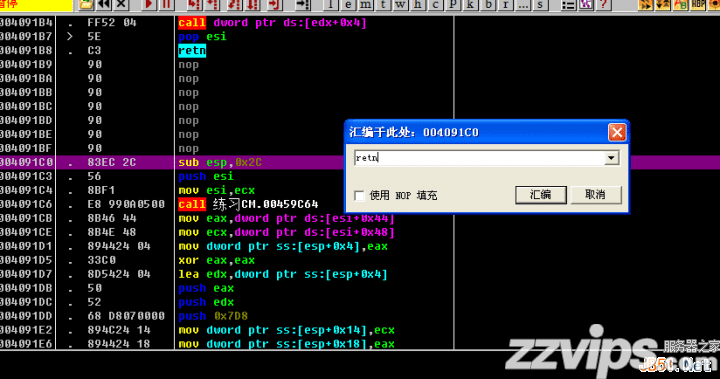Show Patches window (p button)
Image resolution: width=720 pixels, height=379 pixels.
pyautogui.click(x=453, y=5)
